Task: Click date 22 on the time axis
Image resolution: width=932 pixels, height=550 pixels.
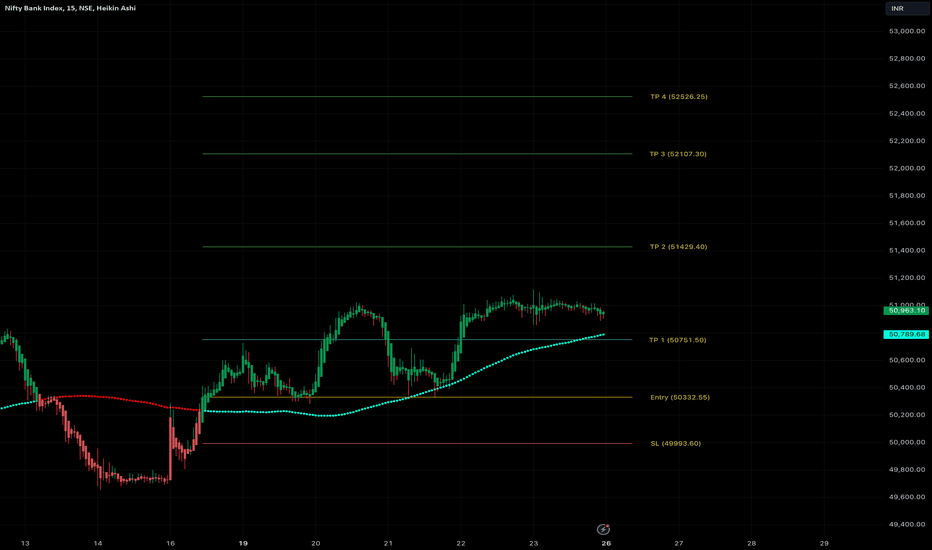Action: 461,543
